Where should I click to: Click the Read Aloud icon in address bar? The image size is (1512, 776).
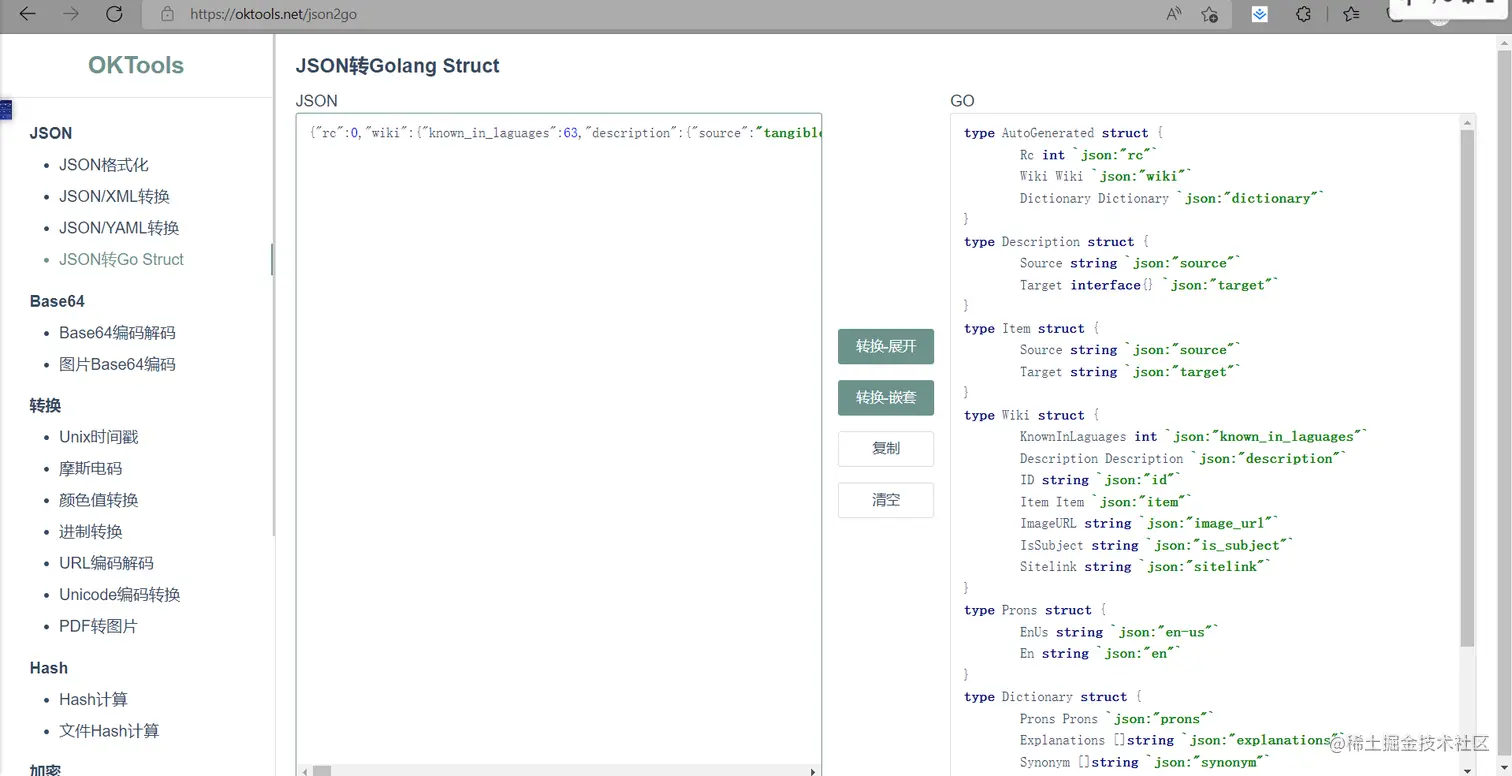click(1174, 14)
